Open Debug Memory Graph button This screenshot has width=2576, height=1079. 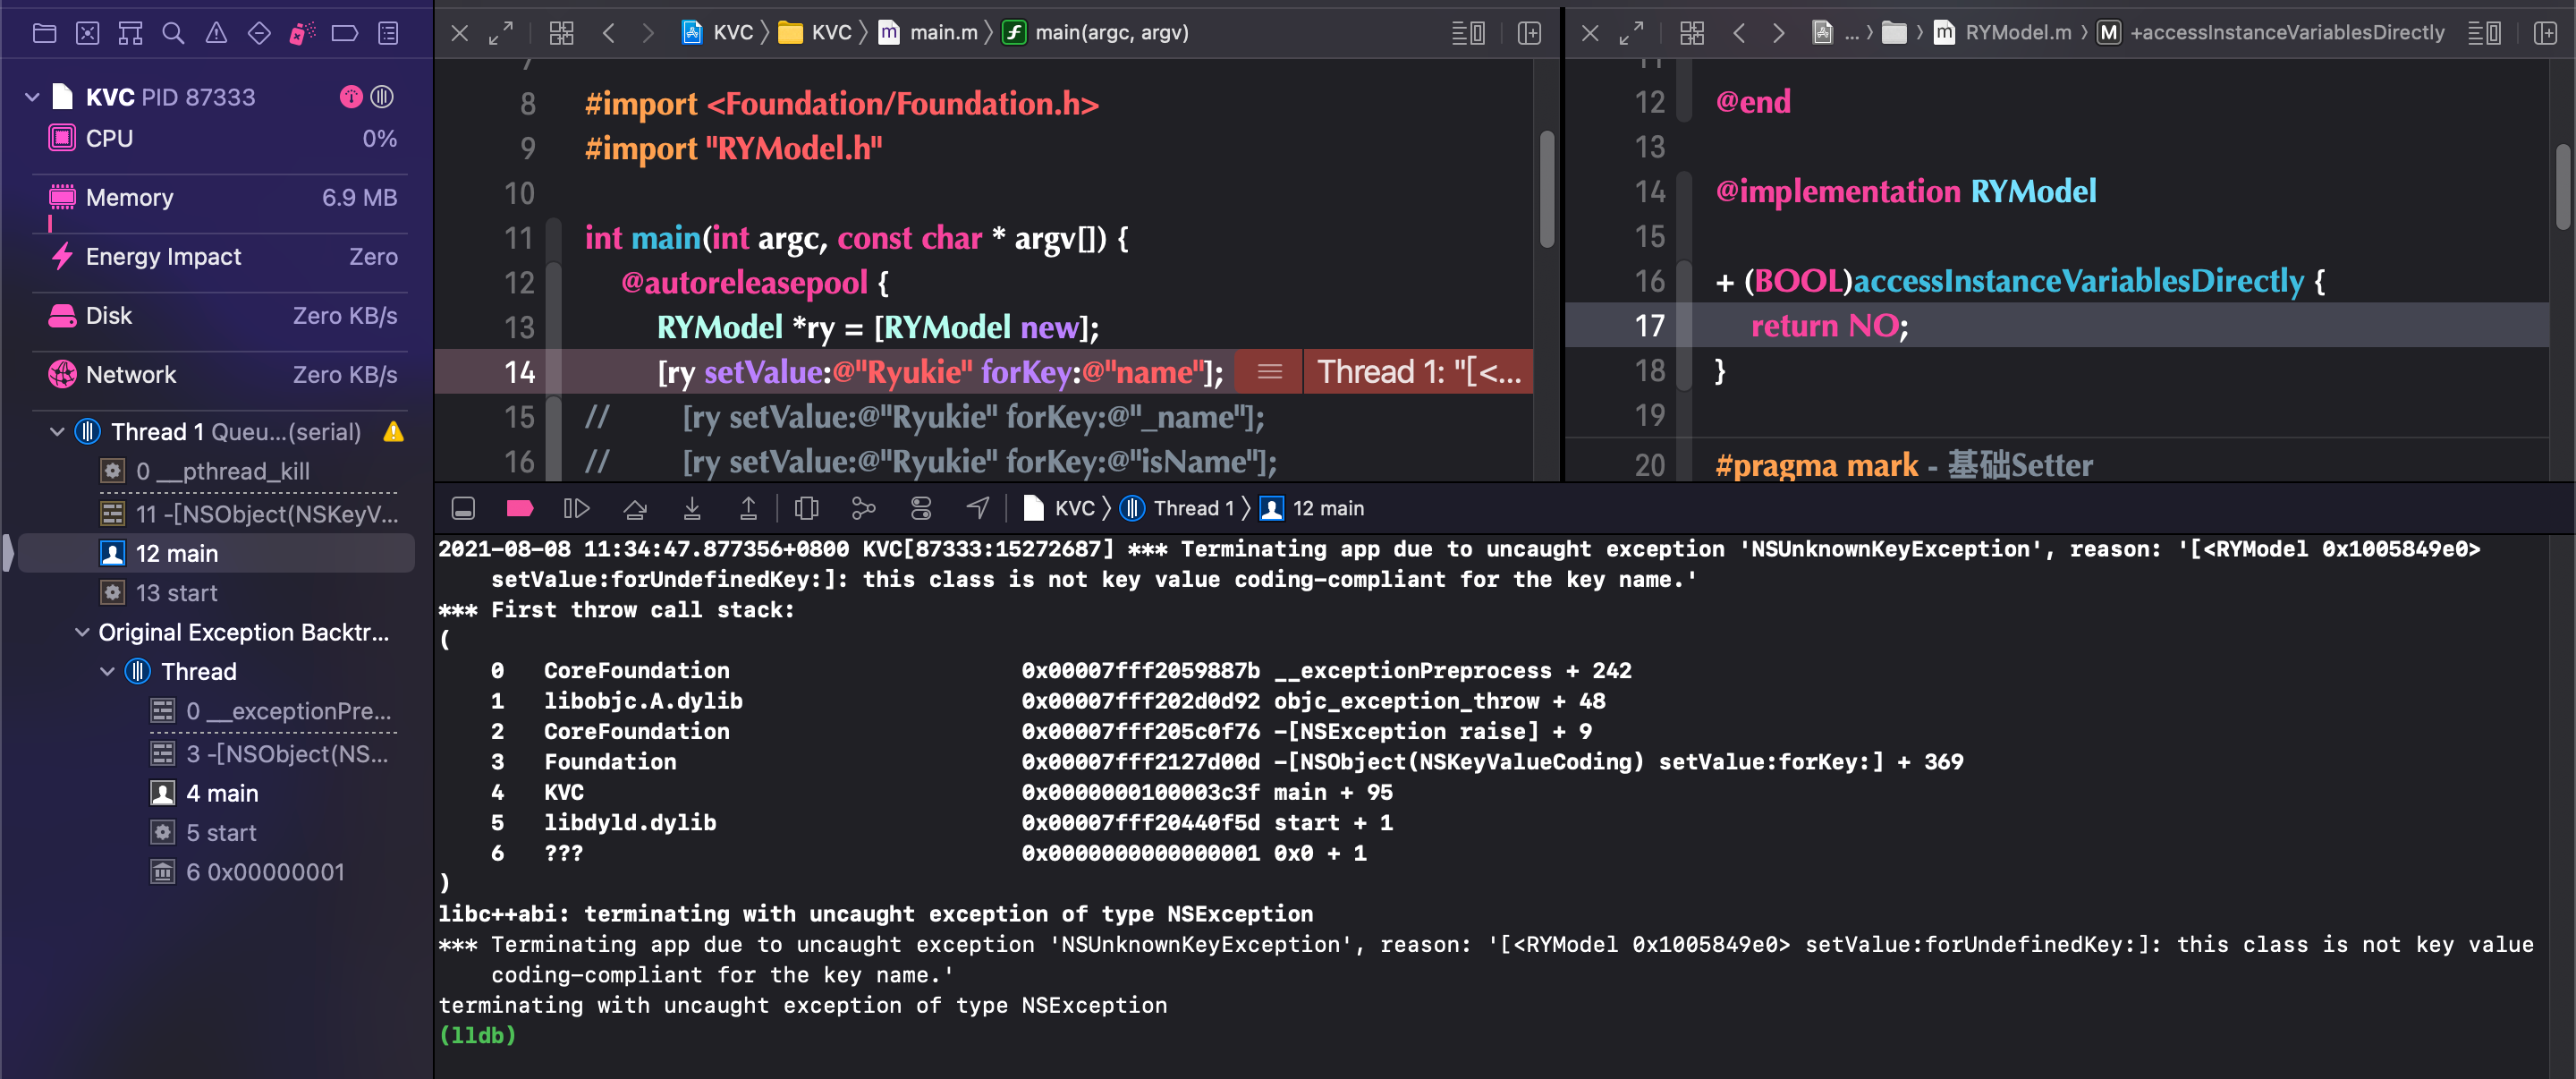point(863,509)
